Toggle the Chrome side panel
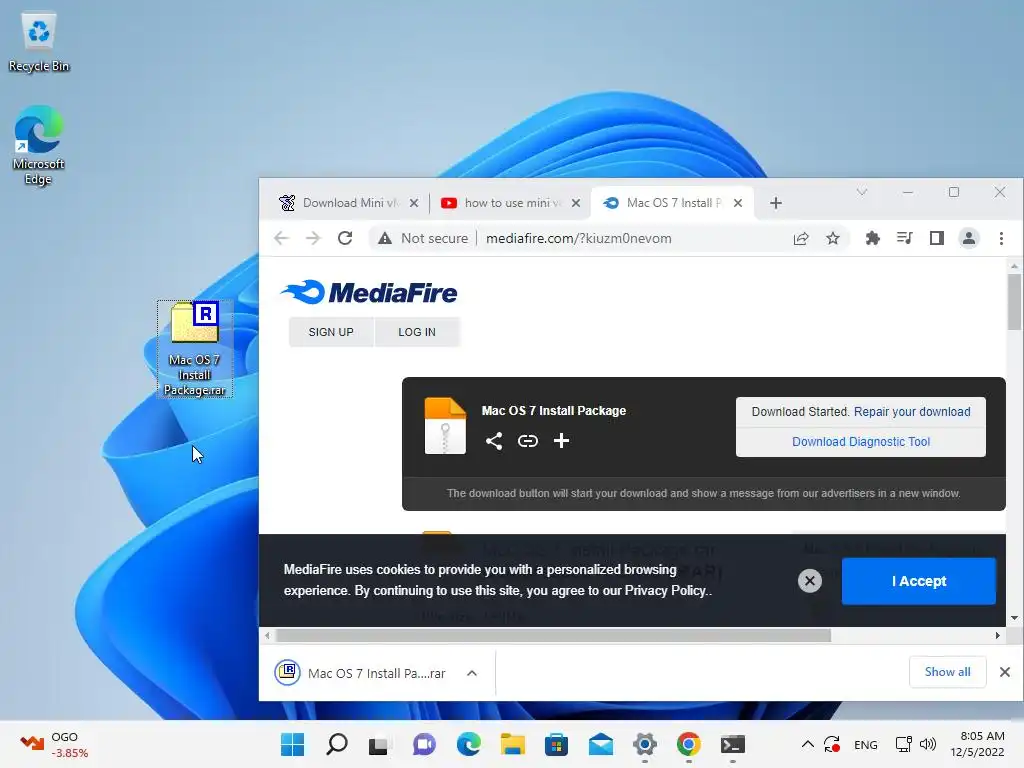 [936, 238]
